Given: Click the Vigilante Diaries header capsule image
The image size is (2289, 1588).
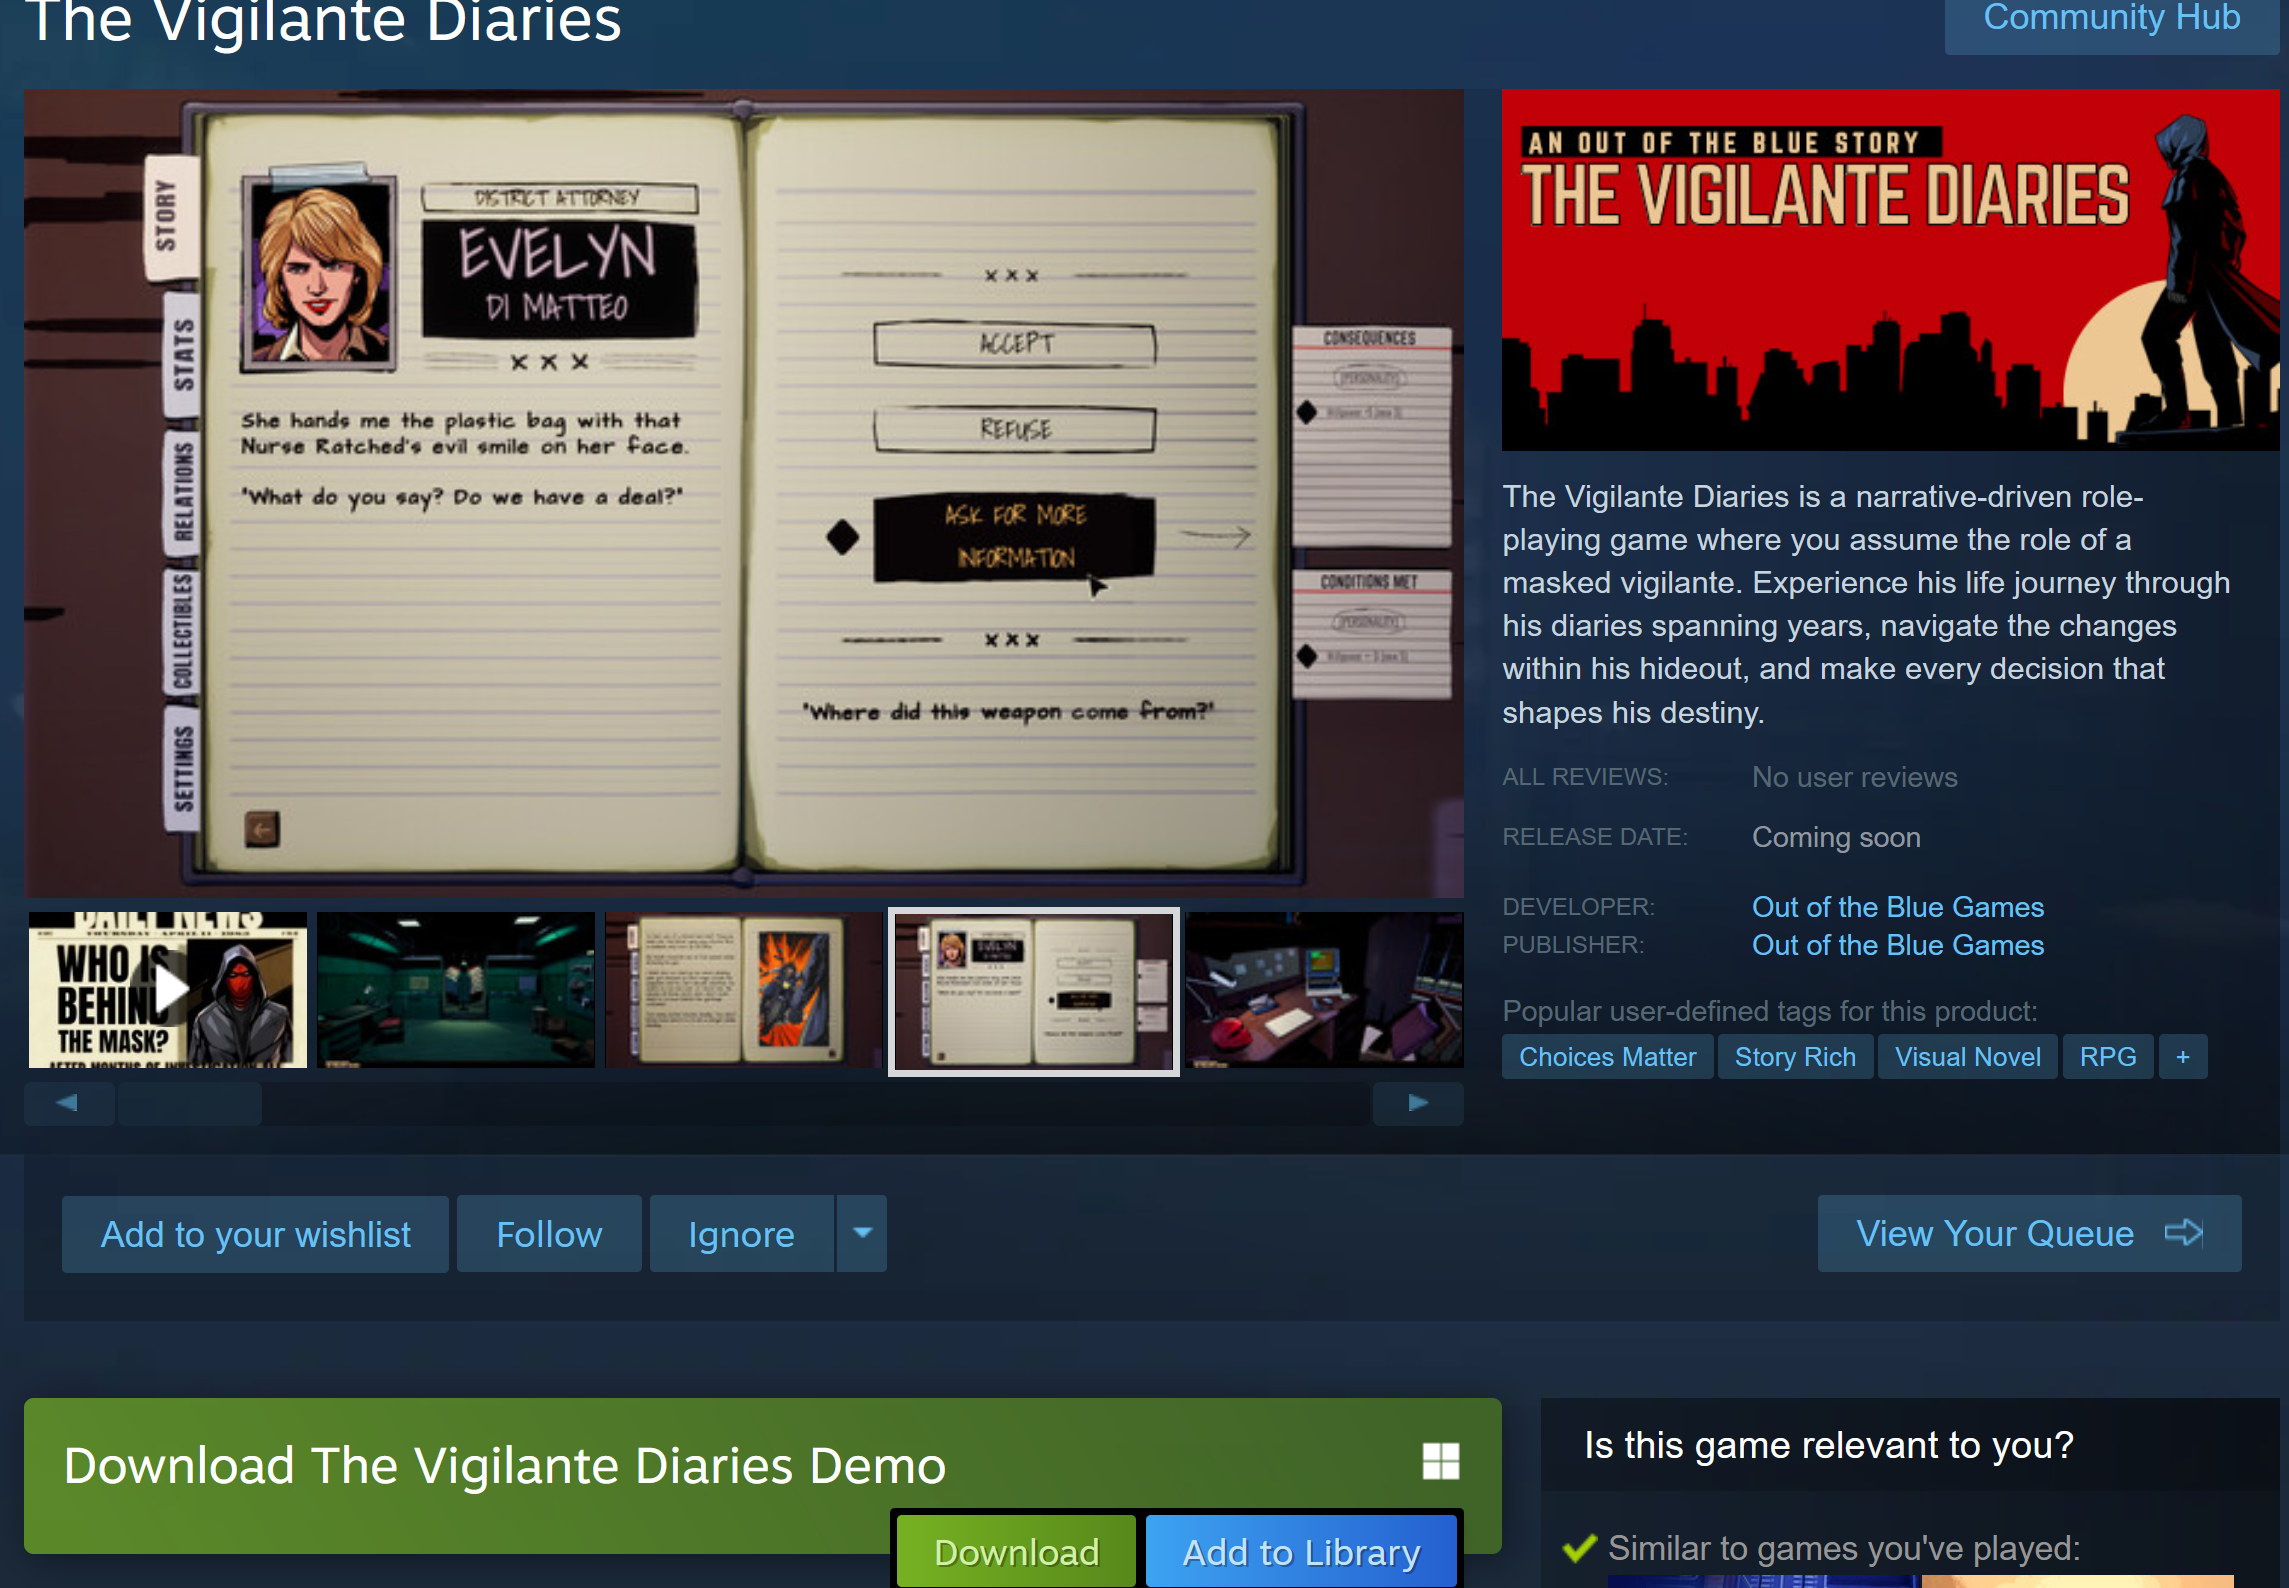Looking at the screenshot, I should pyautogui.click(x=1890, y=270).
